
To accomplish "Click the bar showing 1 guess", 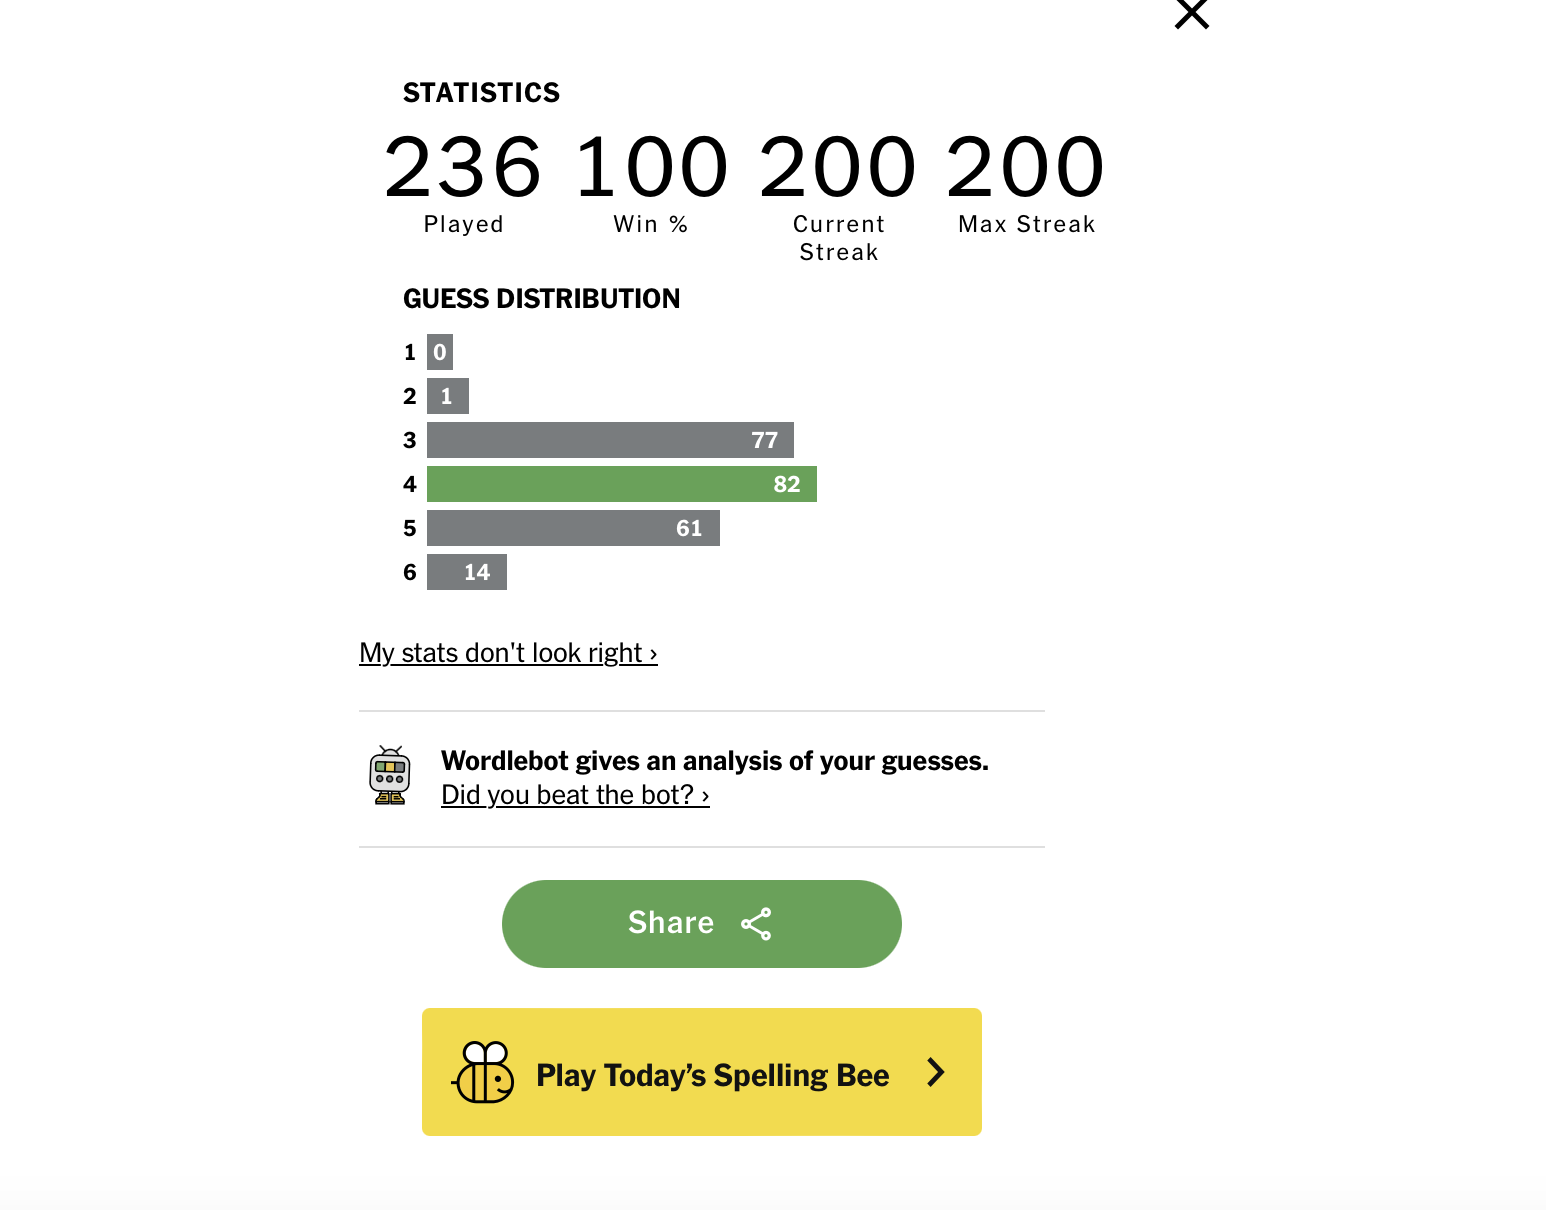I will tap(448, 396).
